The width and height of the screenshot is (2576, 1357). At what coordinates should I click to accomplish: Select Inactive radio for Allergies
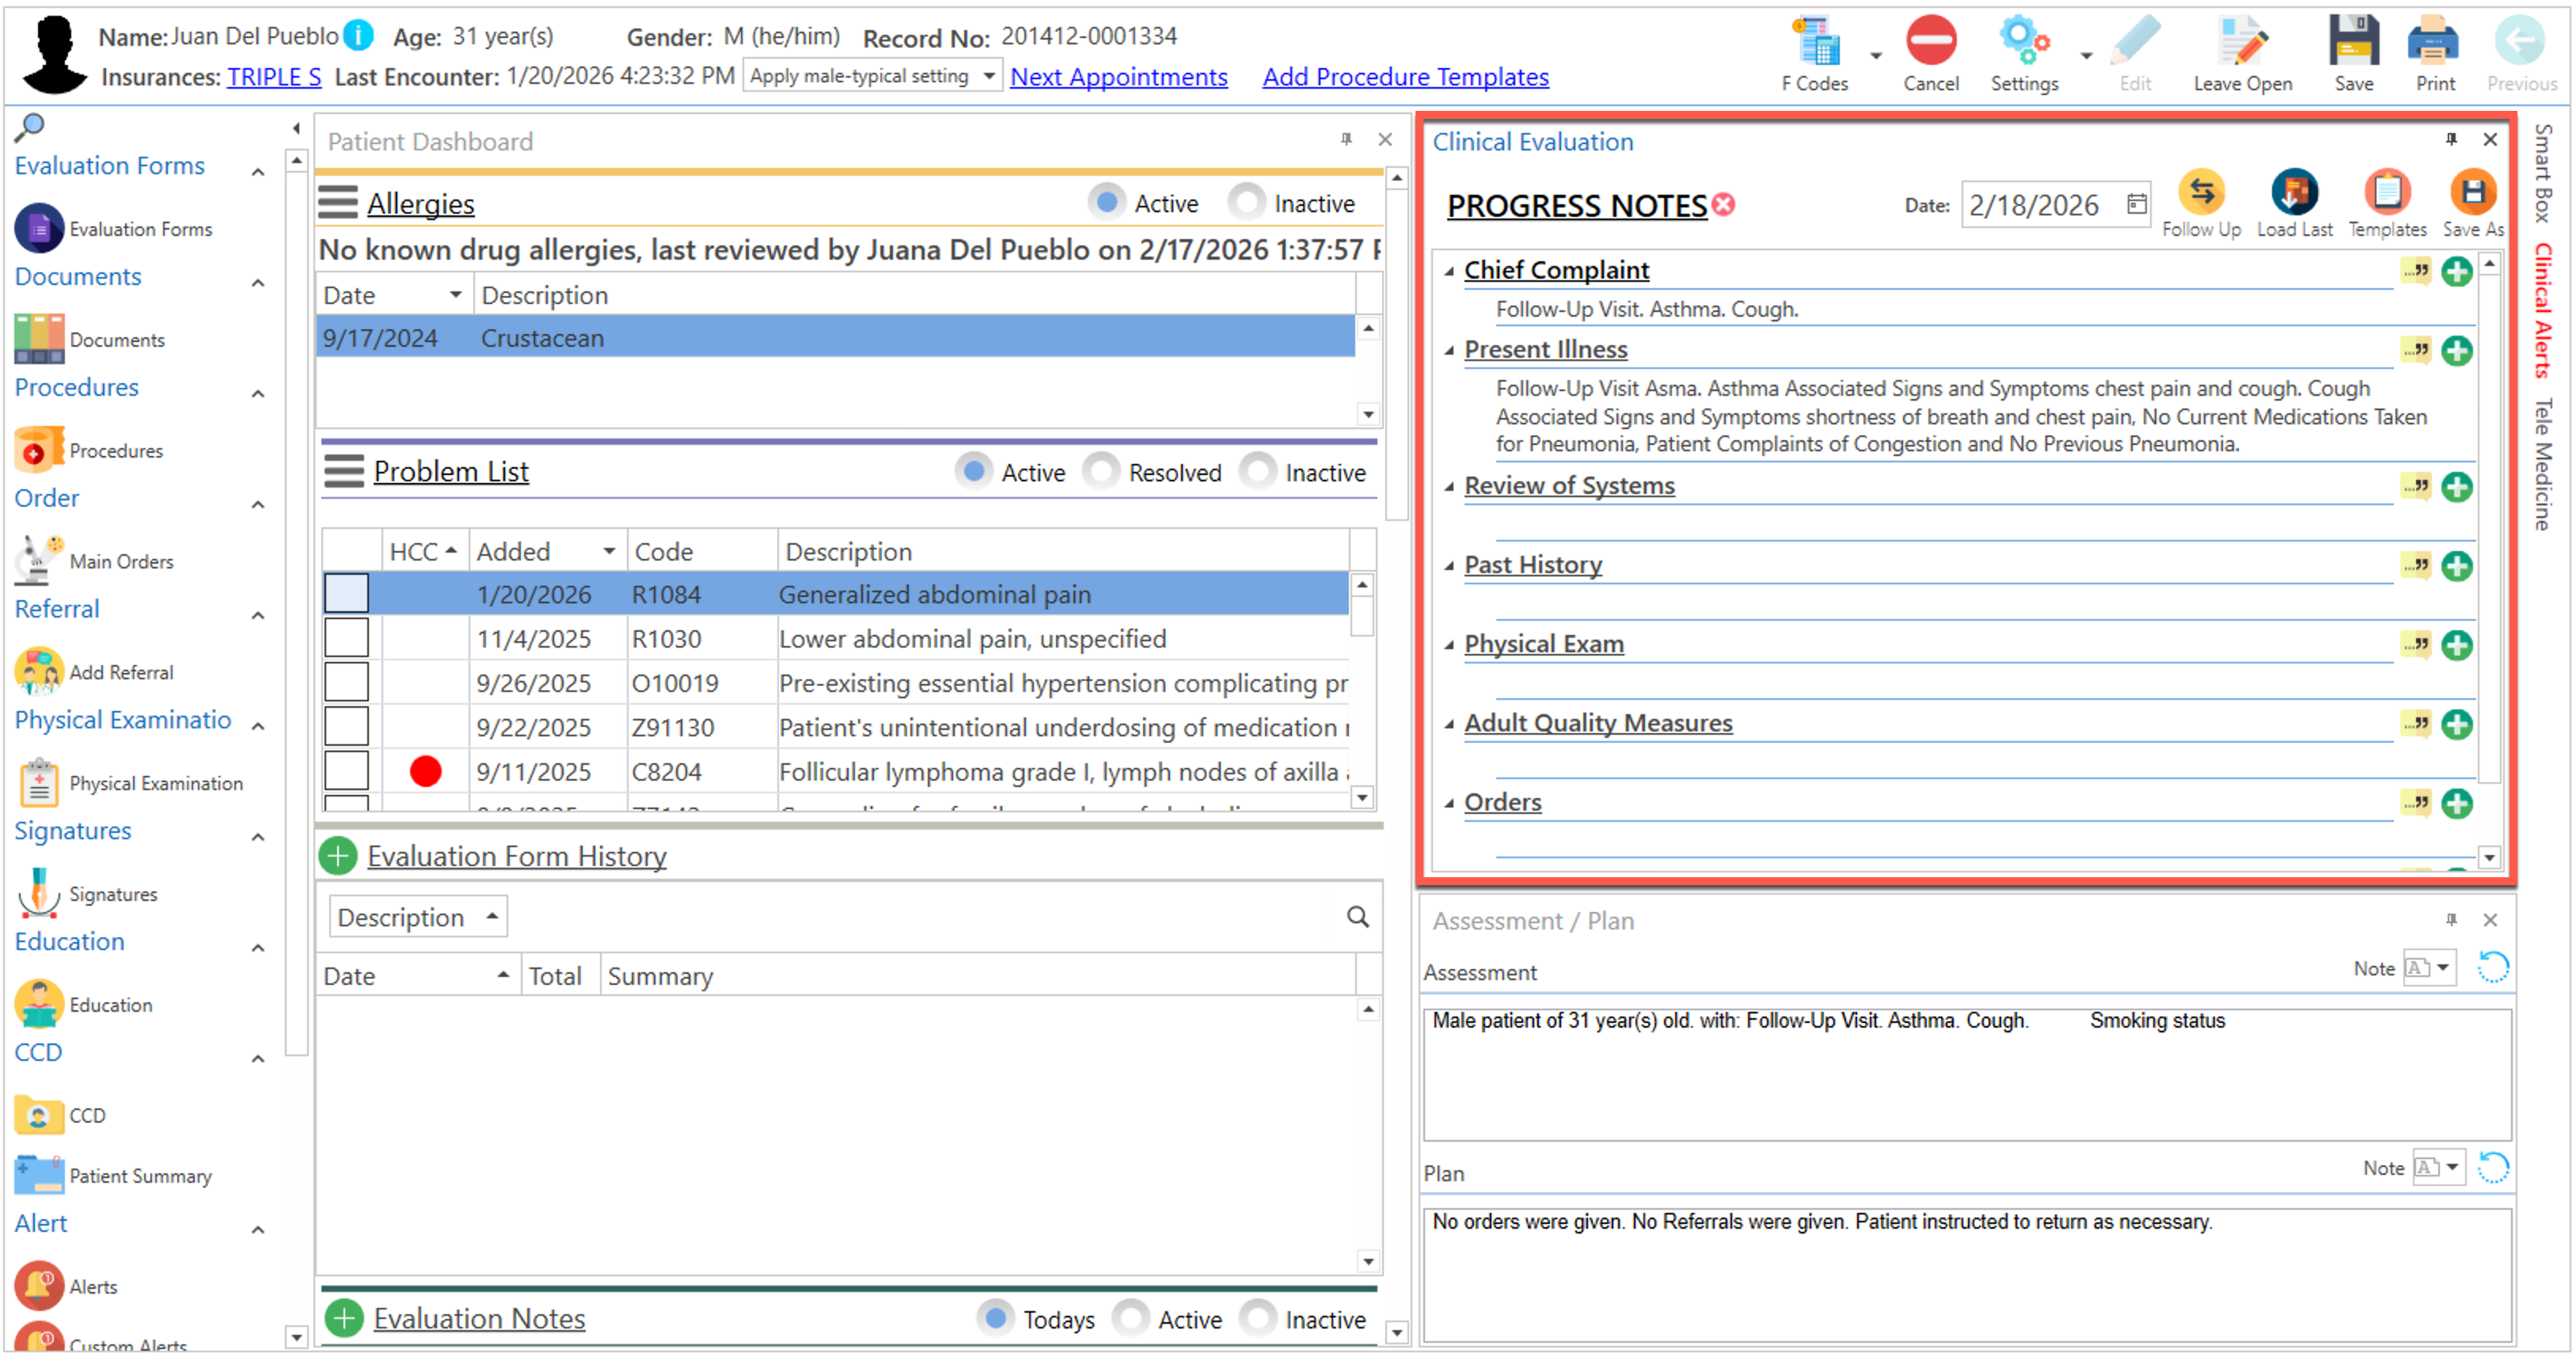tap(1246, 203)
